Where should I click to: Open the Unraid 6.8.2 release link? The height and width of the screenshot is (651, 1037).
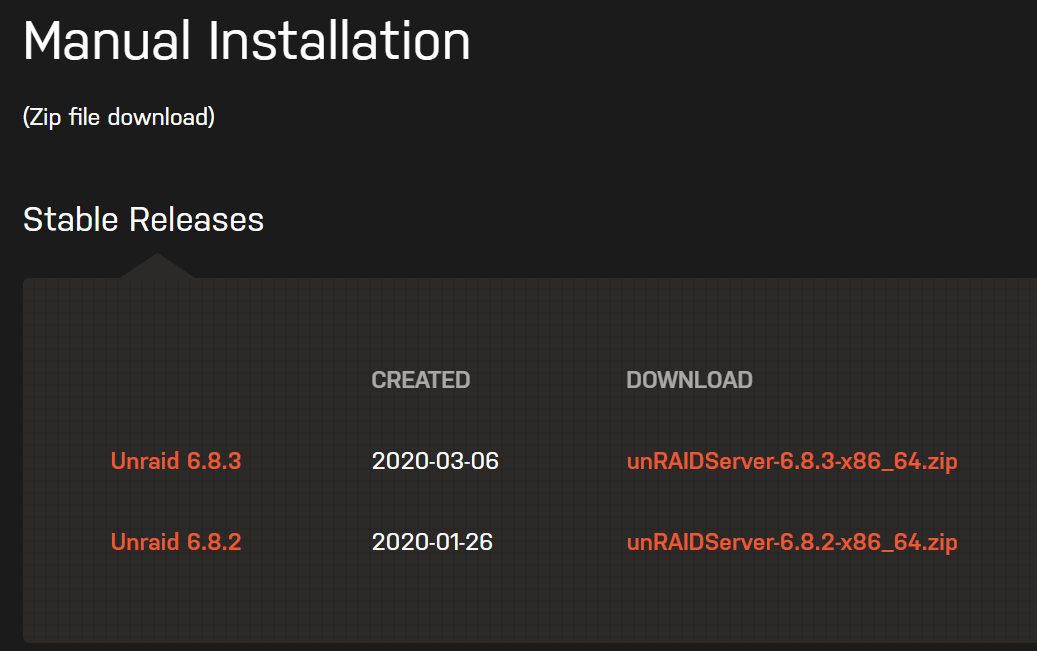176,542
